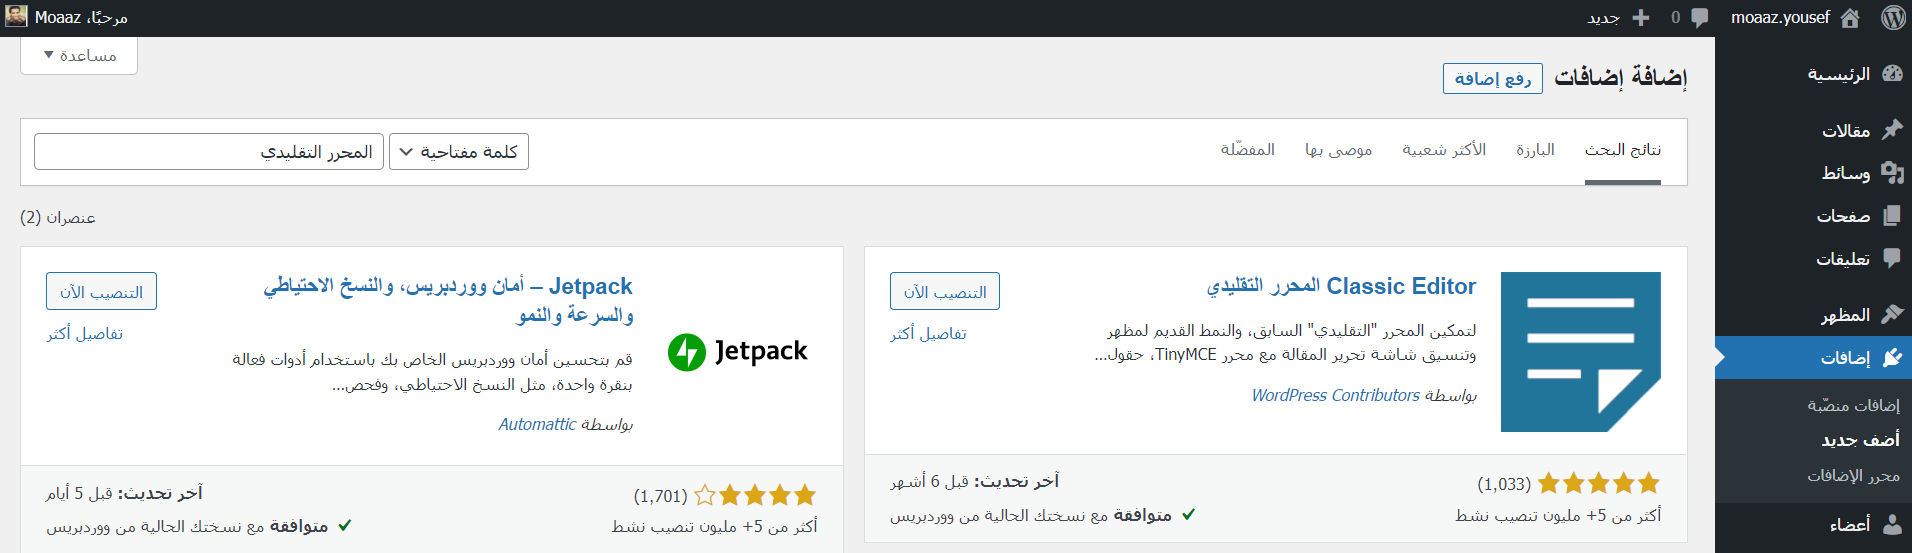This screenshot has width=1912, height=553.
Task: Switch to the Popular (الأكثر شعبية) tab
Action: (1444, 150)
